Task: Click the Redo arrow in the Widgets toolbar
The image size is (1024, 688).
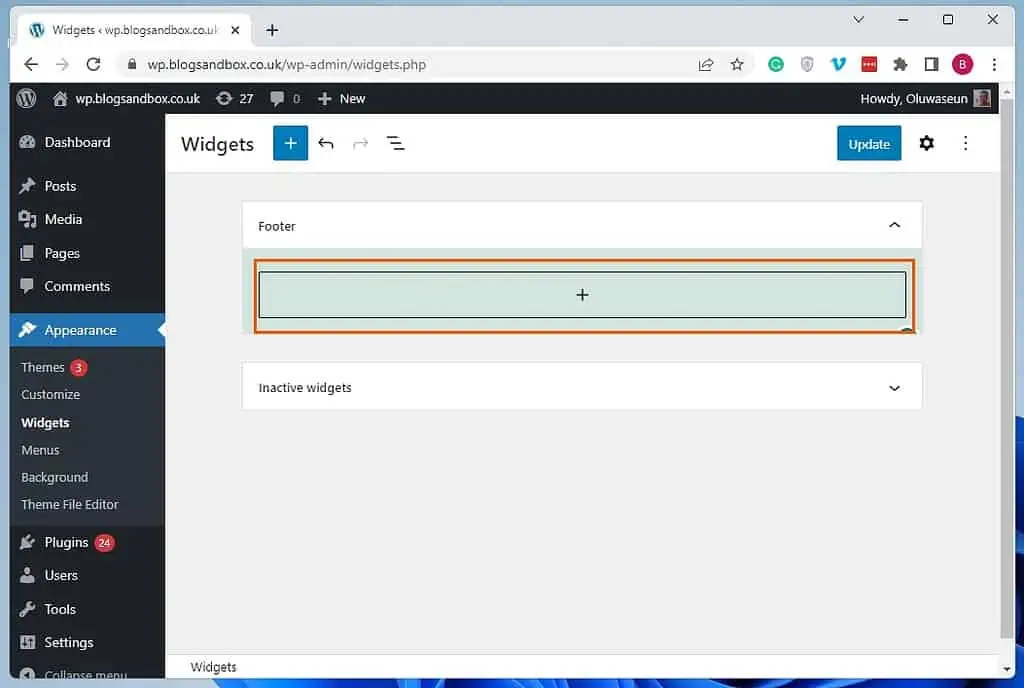Action: [360, 143]
